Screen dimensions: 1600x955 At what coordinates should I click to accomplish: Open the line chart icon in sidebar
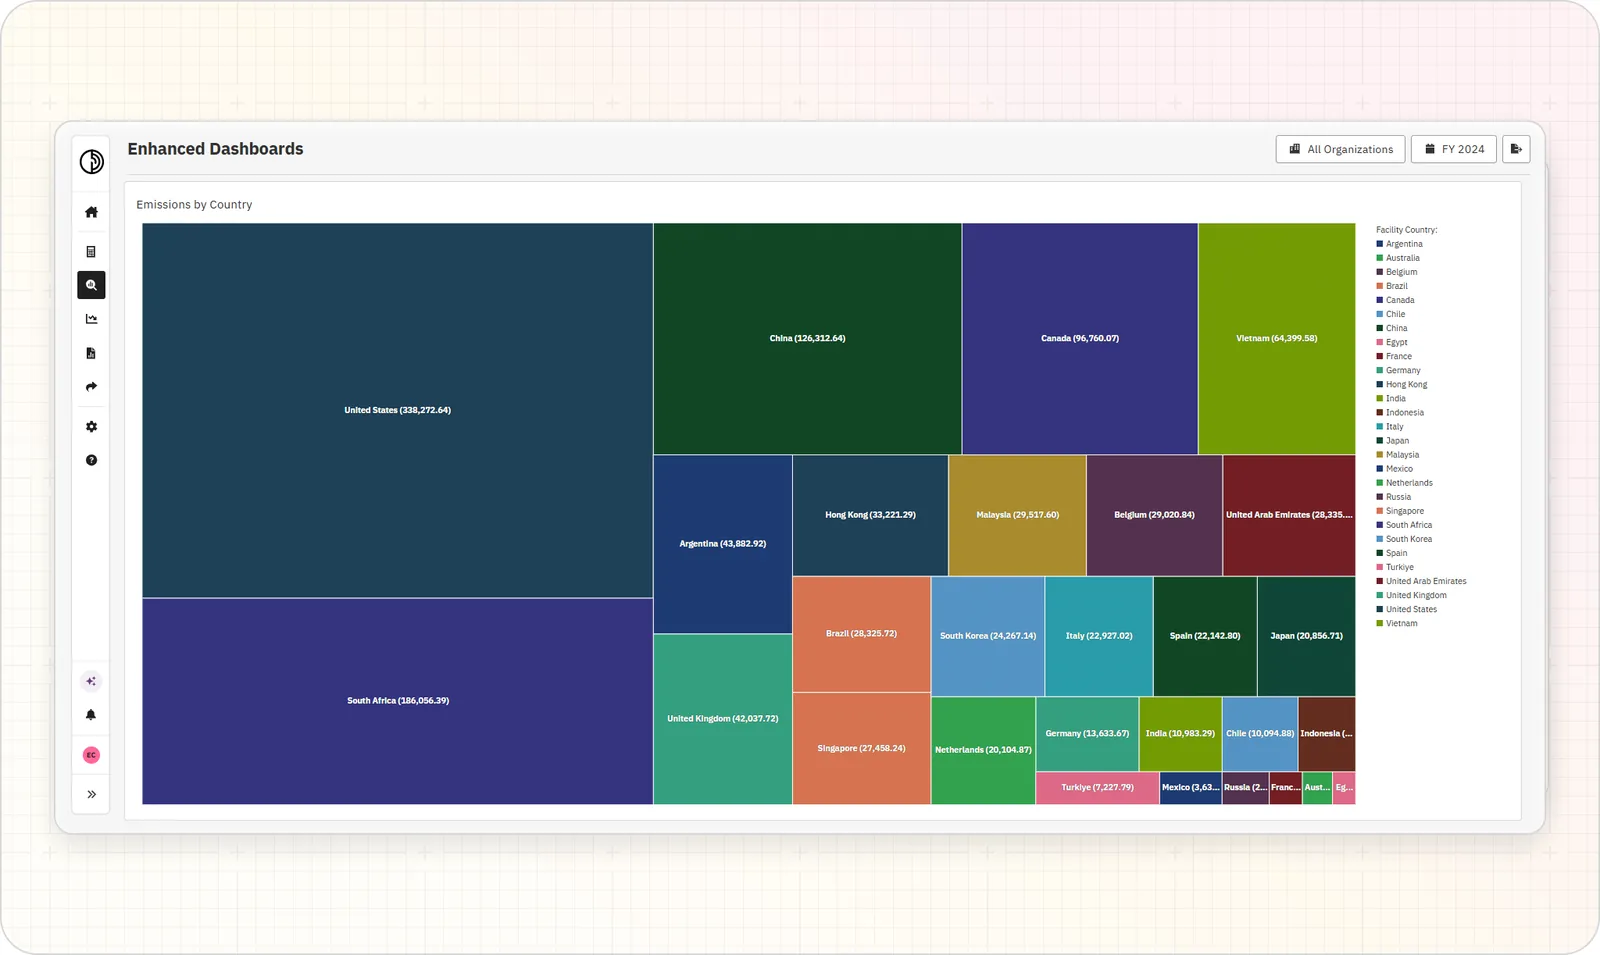click(91, 319)
